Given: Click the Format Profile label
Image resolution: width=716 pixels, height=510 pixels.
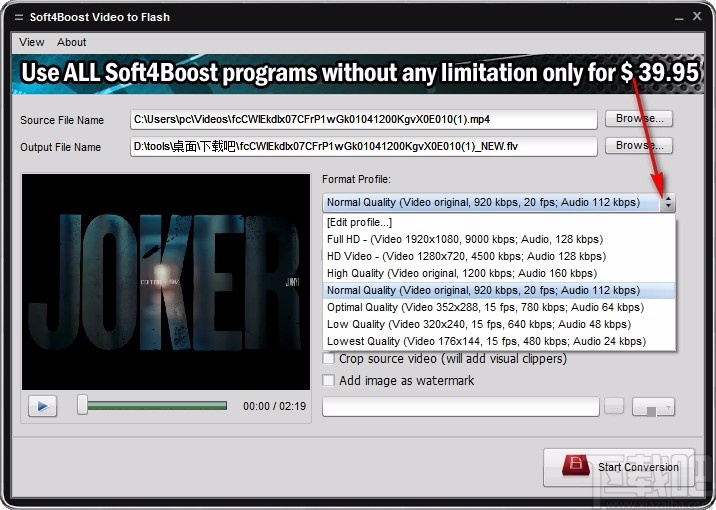Looking at the screenshot, I should (x=357, y=179).
